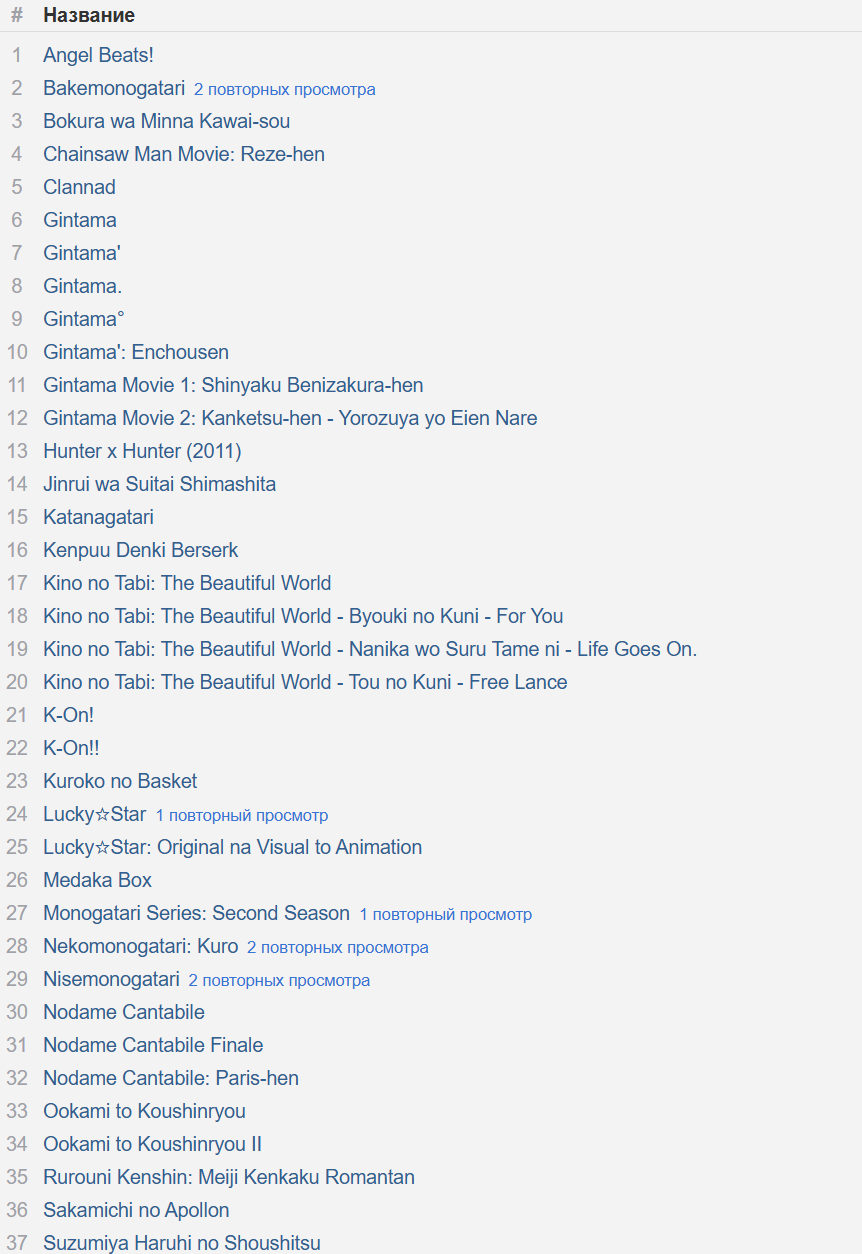The height and width of the screenshot is (1254, 862).
Task: Click Sakamichi no Apollon title
Action: tap(136, 1210)
